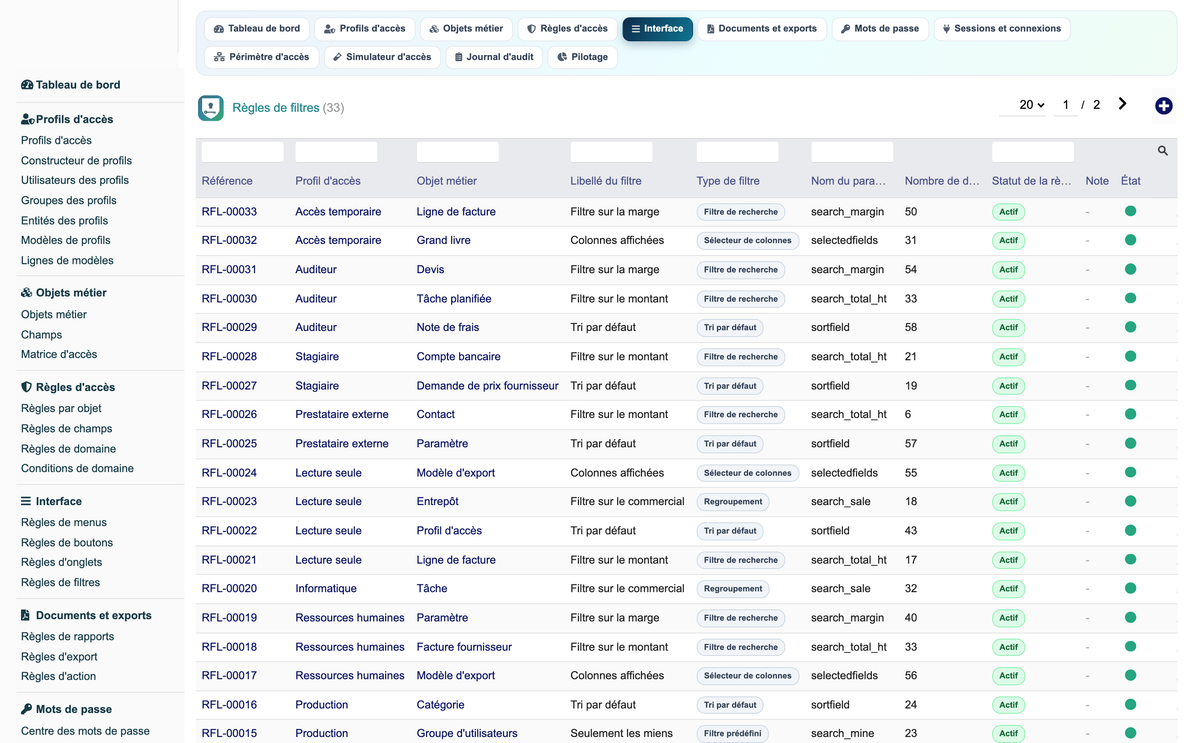The width and height of the screenshot is (1200, 743).
Task: Open the Journal d'audit tab
Action: point(494,57)
